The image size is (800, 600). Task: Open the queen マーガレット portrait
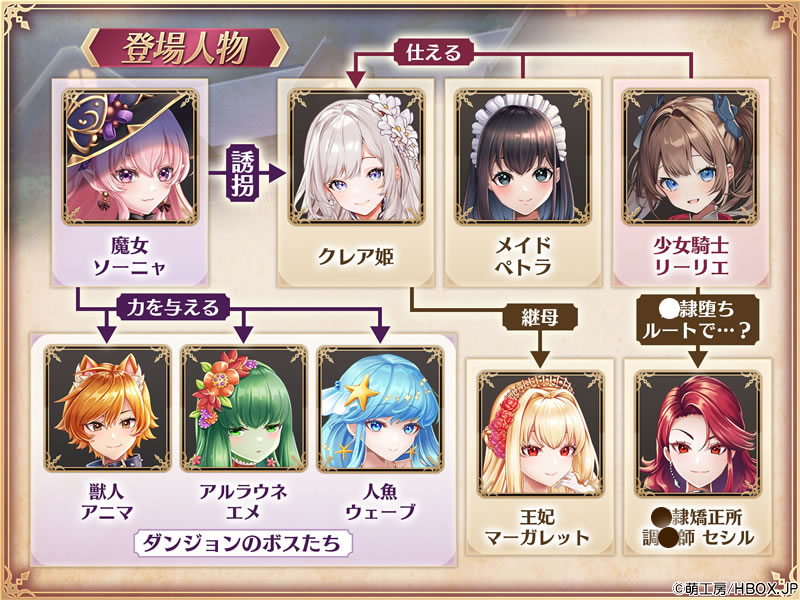pos(541,434)
